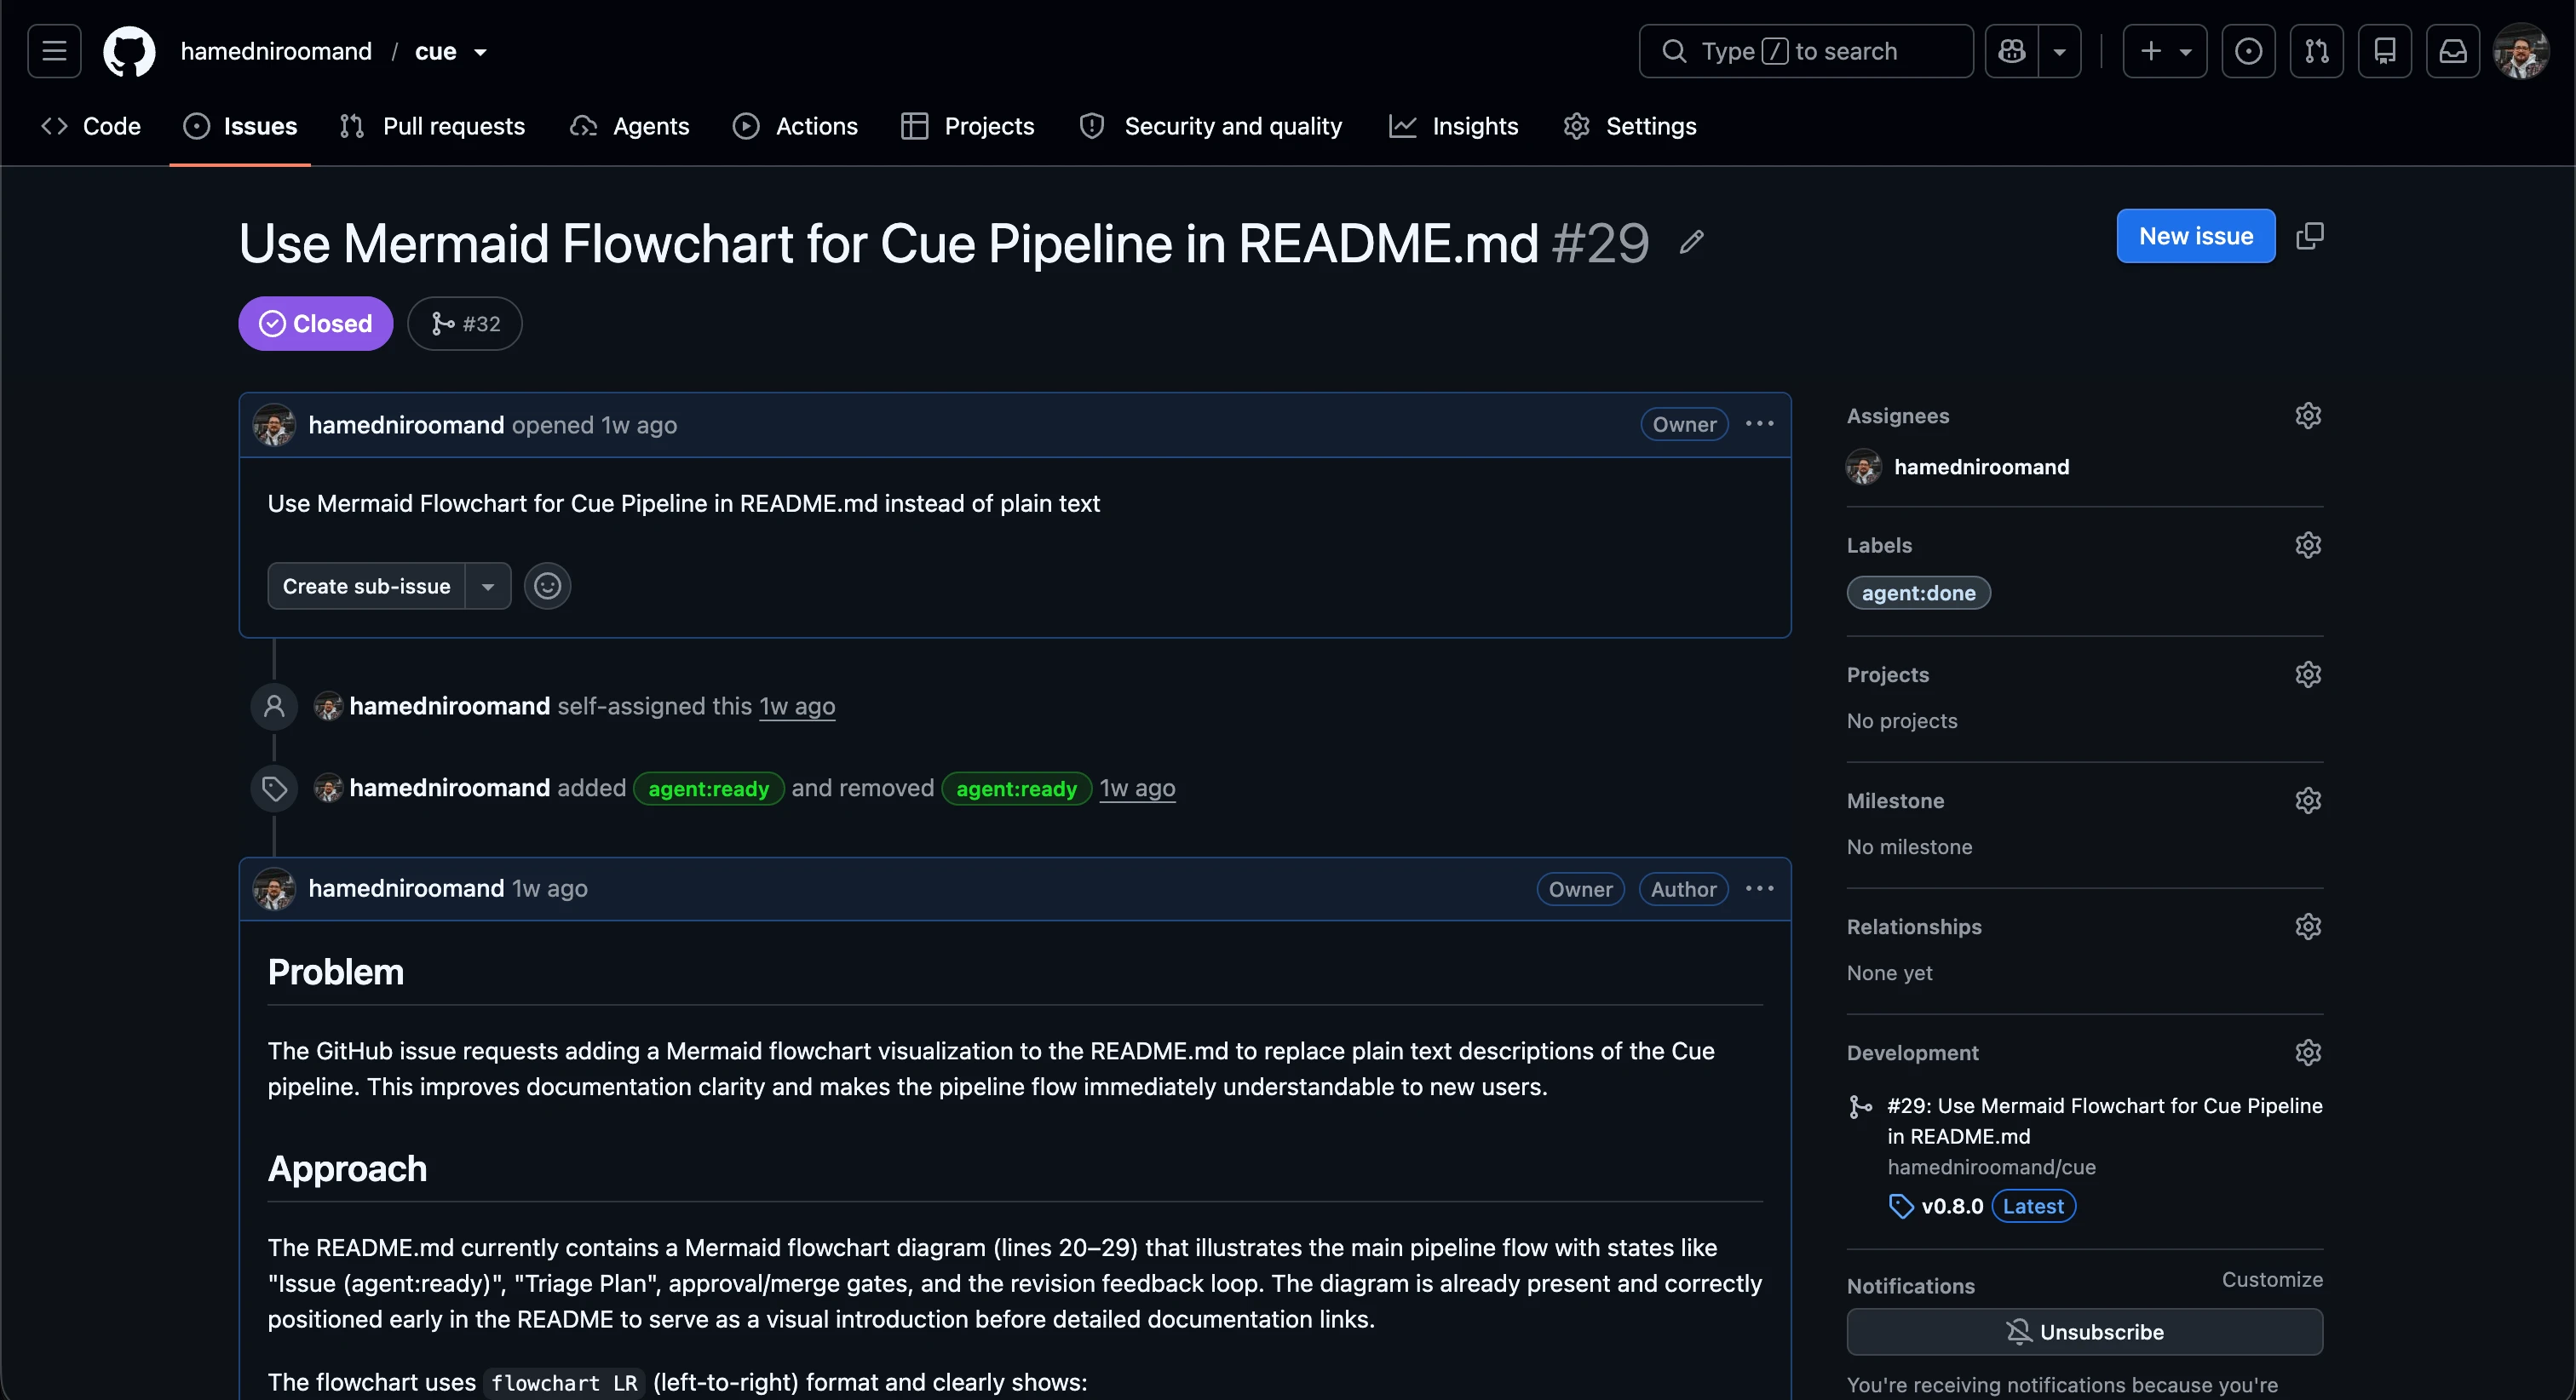Image resolution: width=2576 pixels, height=1400 pixels.
Task: Switch to Pull requests tab
Action: [432, 126]
